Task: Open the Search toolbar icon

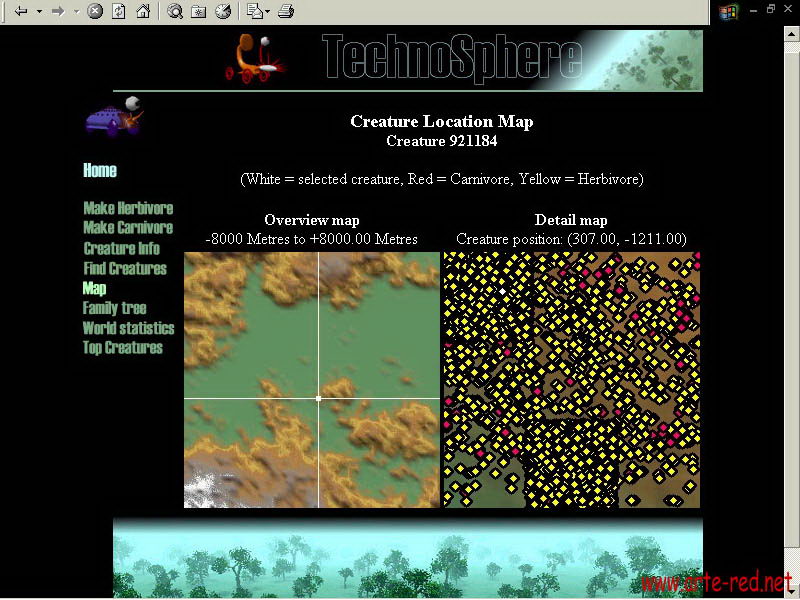Action: 175,11
